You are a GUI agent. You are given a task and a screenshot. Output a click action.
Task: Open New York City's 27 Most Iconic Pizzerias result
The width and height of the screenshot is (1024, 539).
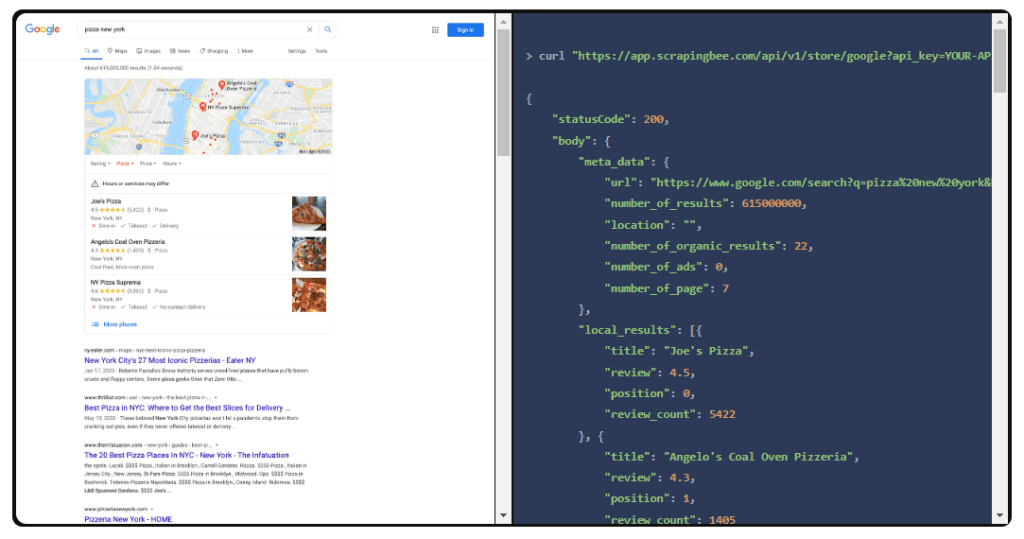[x=170, y=361]
